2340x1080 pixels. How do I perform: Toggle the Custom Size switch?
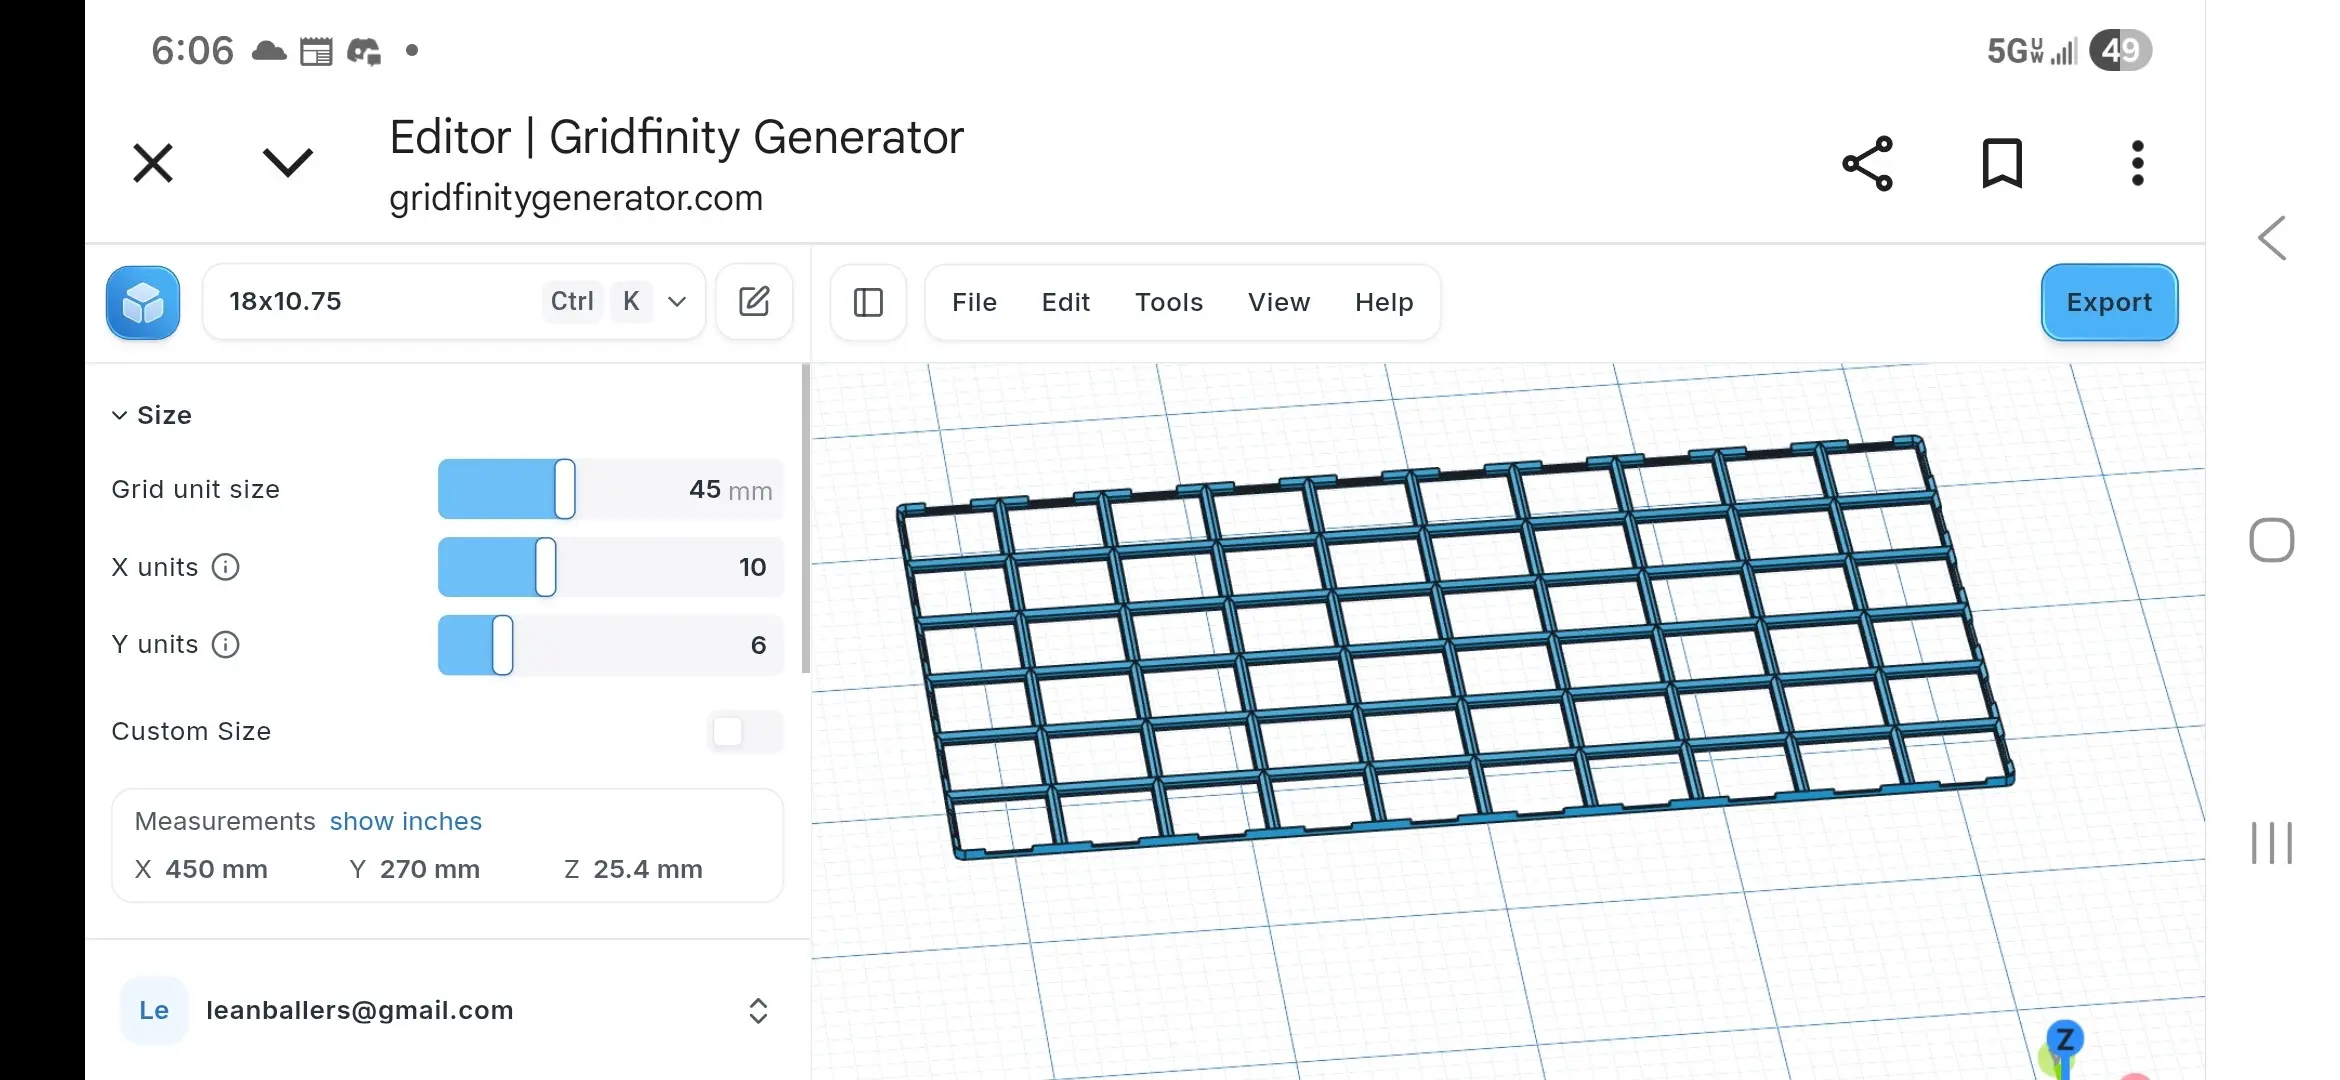coord(744,732)
